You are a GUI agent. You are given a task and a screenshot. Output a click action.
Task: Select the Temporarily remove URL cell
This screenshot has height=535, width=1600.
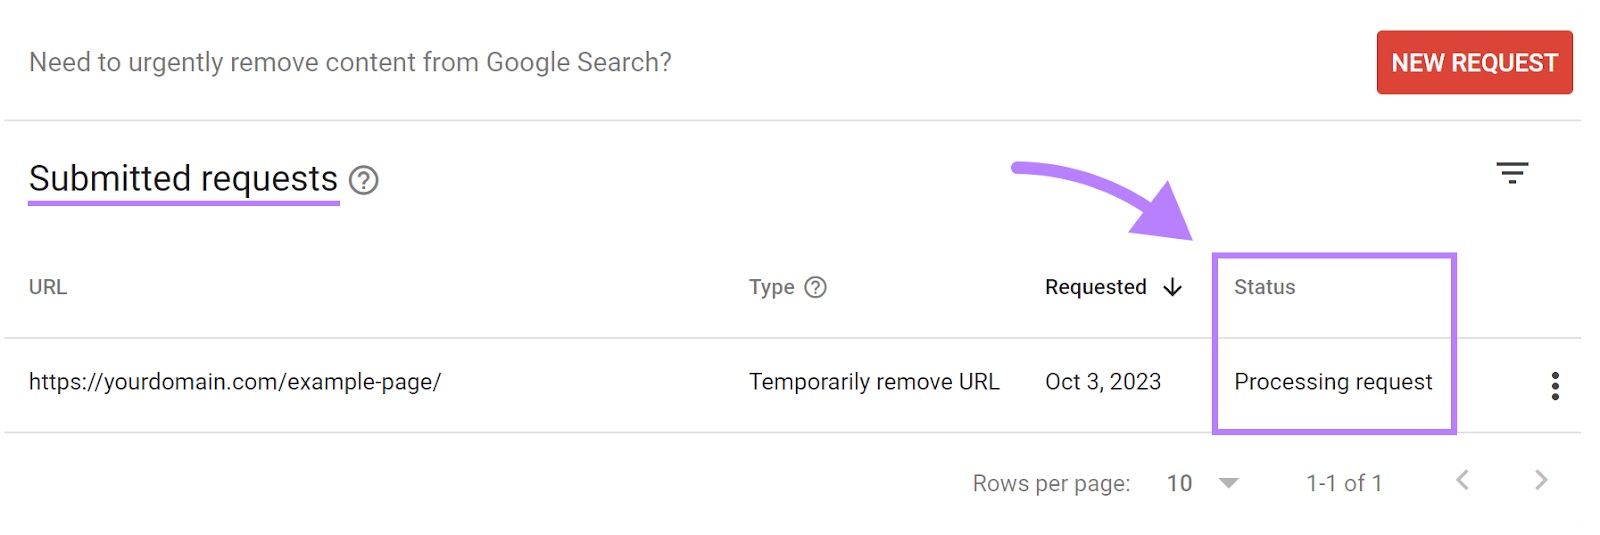(x=874, y=382)
